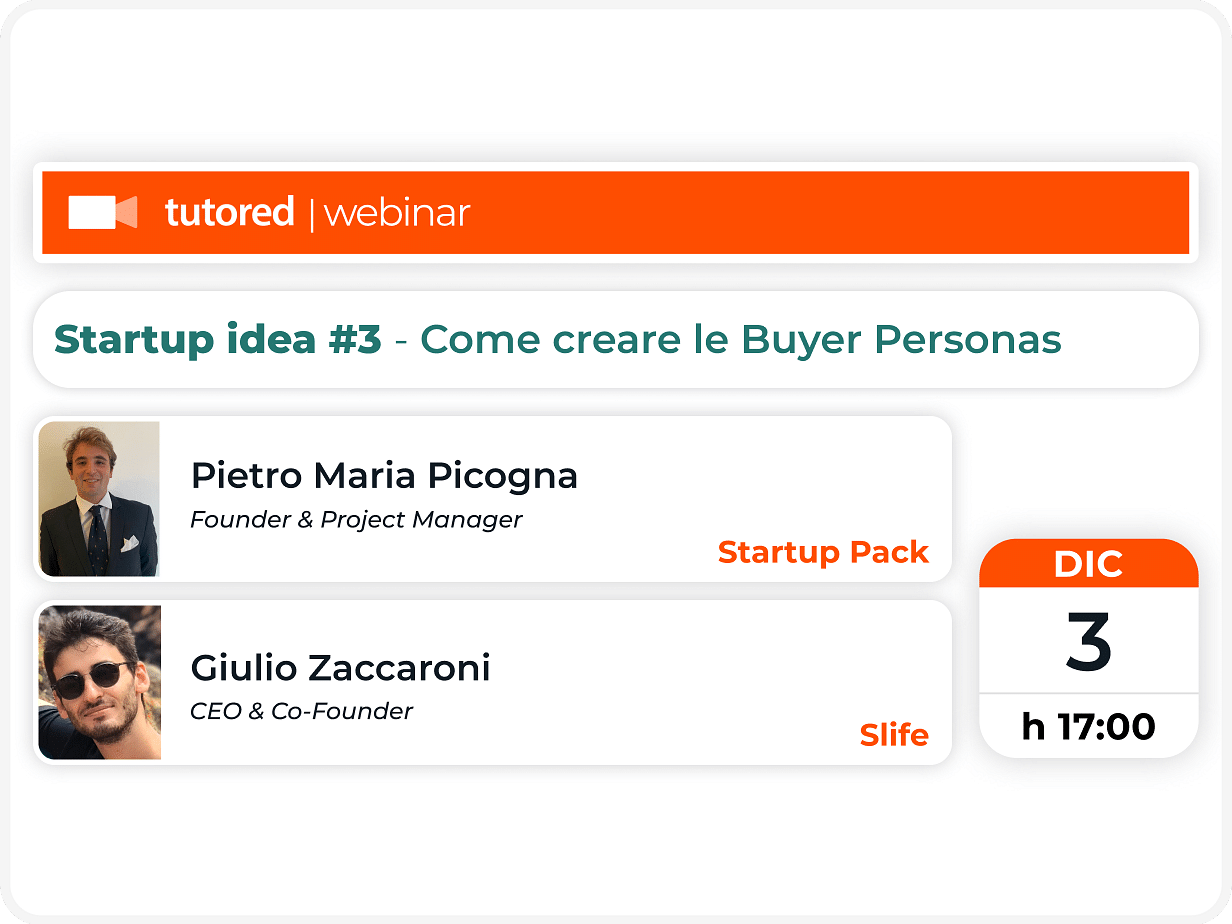
Task: Click the Startup Pack company link
Action: coord(823,552)
